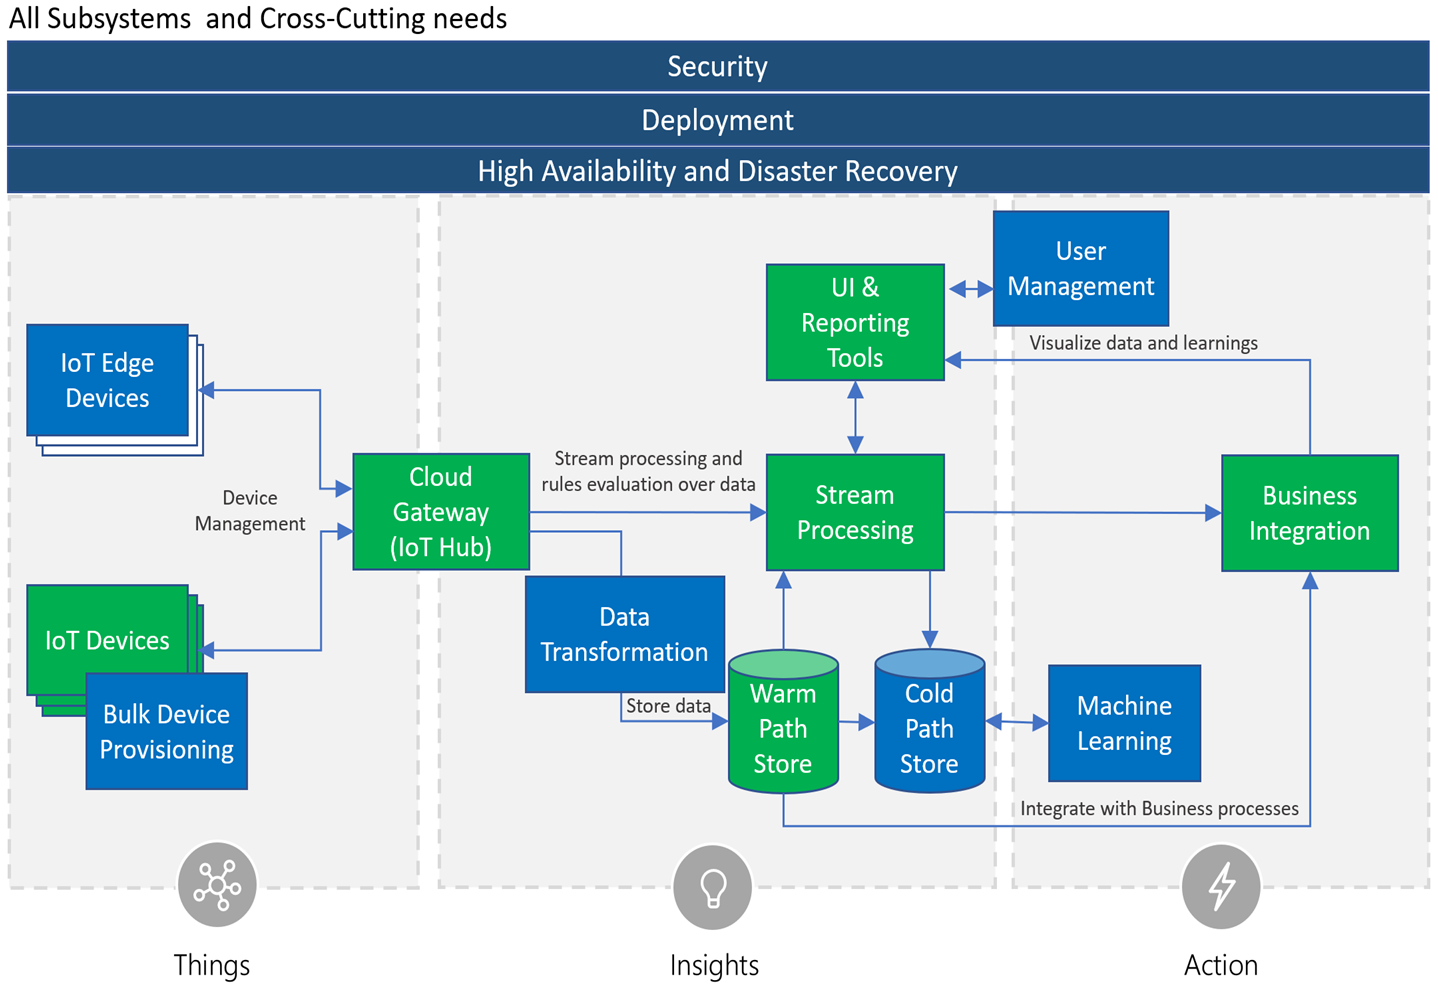Click 'Integrate with Business processes' label
Screen dimensions: 1438x984
coord(1160,808)
